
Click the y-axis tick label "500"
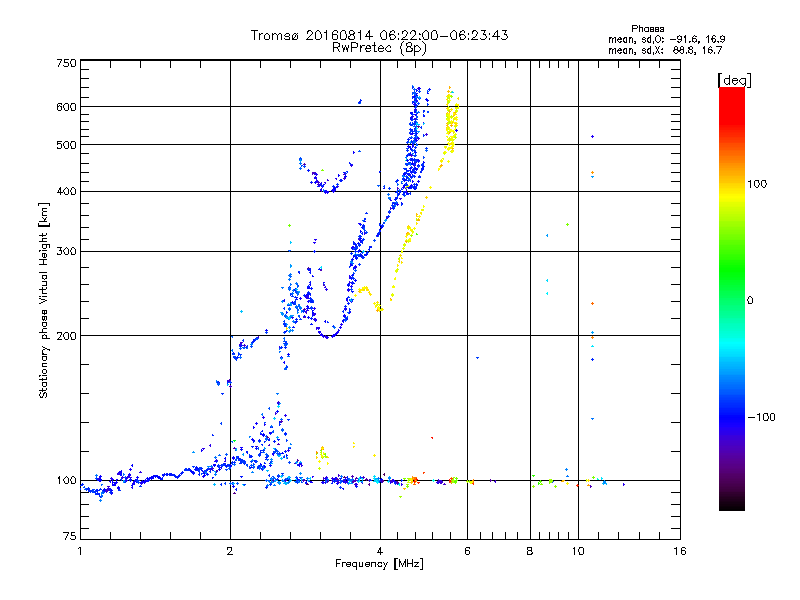[67, 145]
